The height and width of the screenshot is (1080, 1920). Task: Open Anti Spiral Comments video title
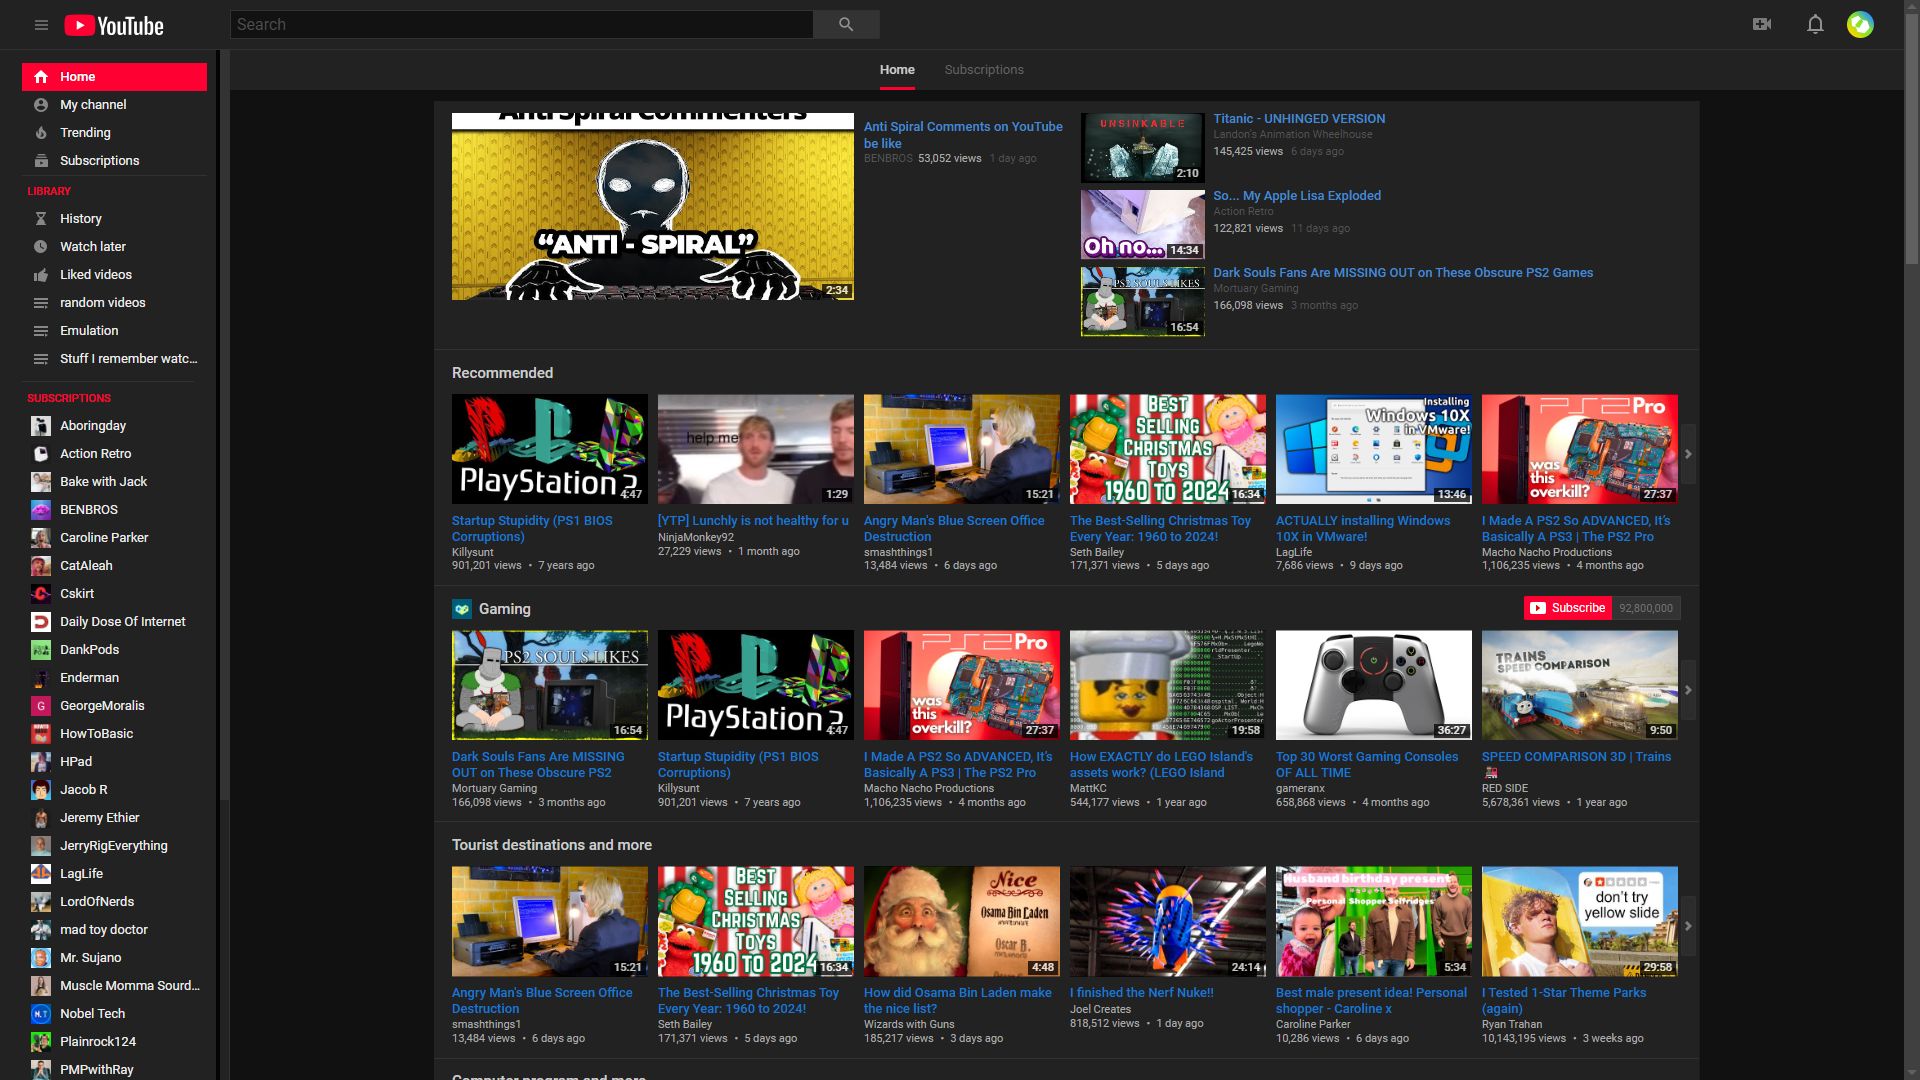click(x=963, y=135)
